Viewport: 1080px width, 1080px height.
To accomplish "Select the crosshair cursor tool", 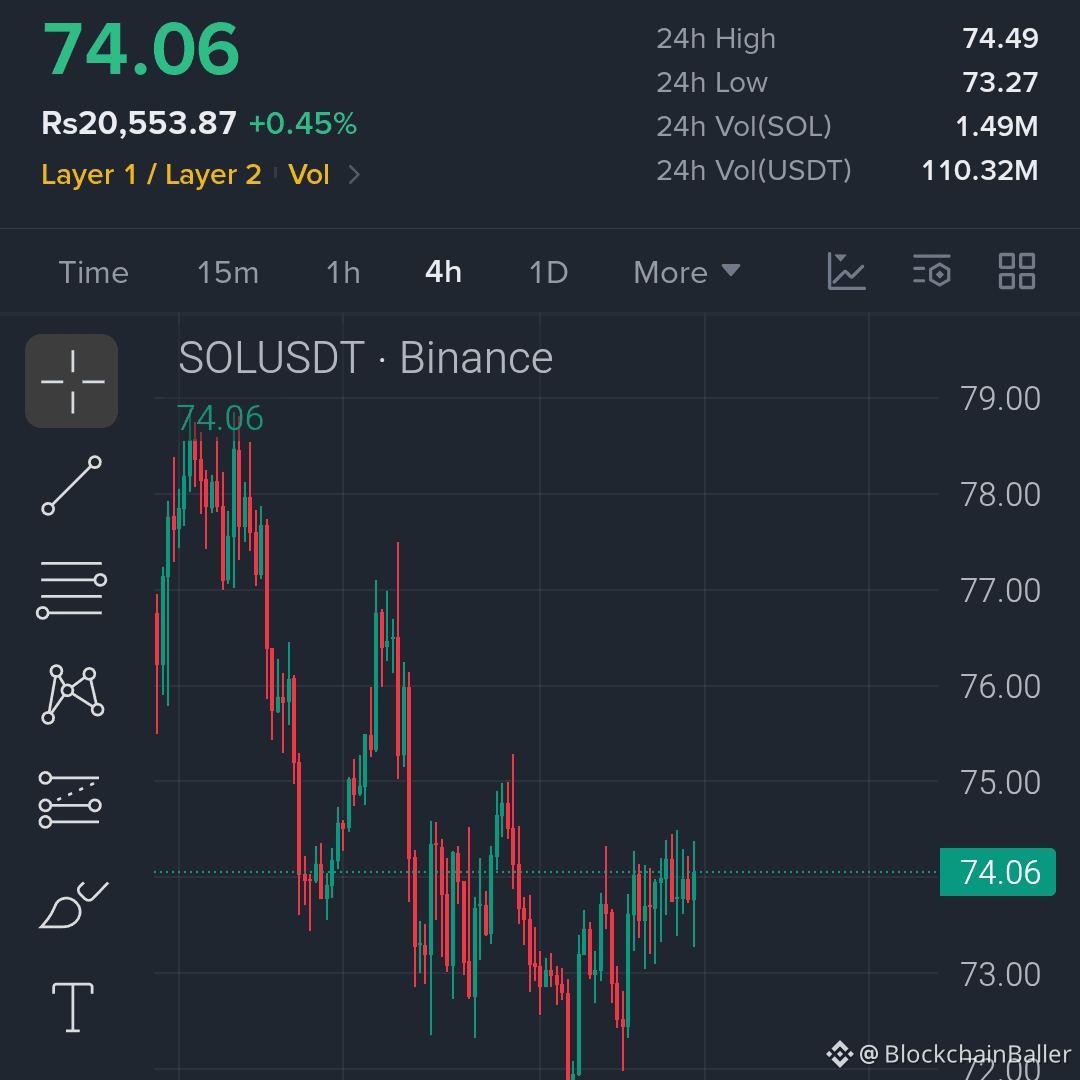I will [72, 381].
